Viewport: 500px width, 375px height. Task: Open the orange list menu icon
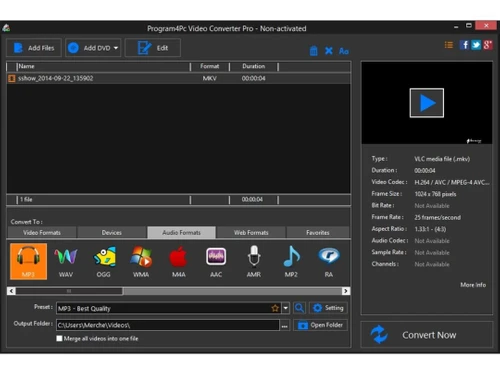[449, 45]
